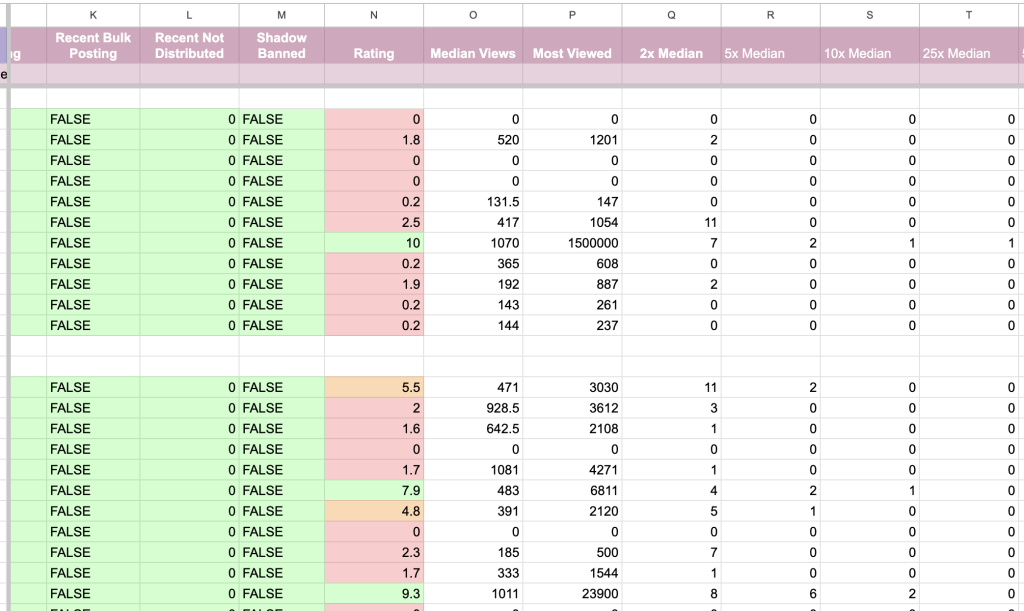Select the Recent Not Distributed header cell

(189, 45)
